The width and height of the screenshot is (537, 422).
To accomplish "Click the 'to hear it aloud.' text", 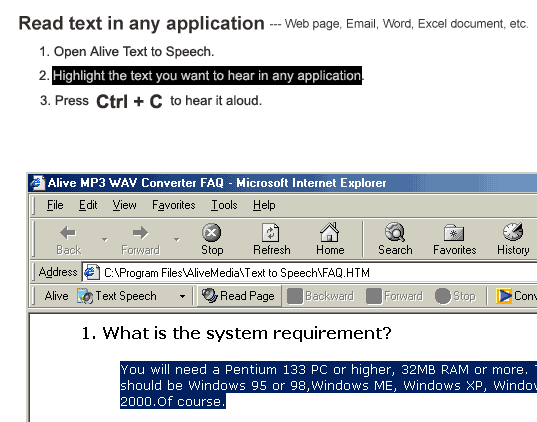I will [x=216, y=101].
